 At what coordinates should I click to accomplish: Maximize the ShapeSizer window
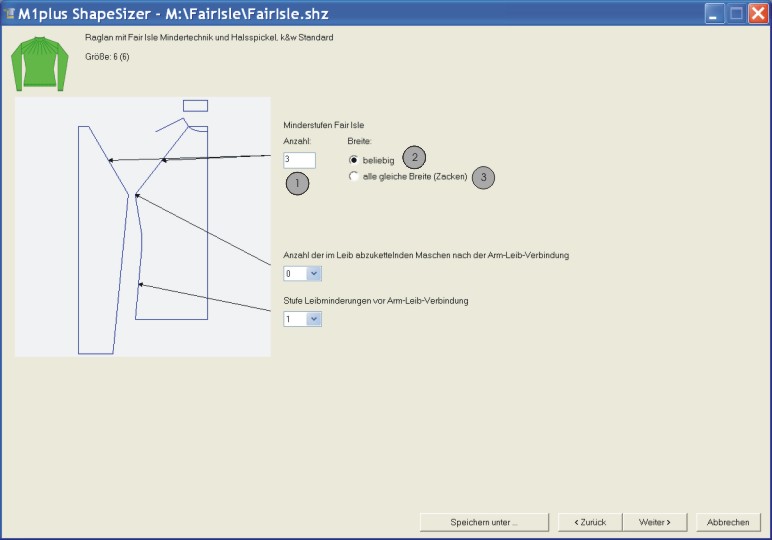pos(735,14)
